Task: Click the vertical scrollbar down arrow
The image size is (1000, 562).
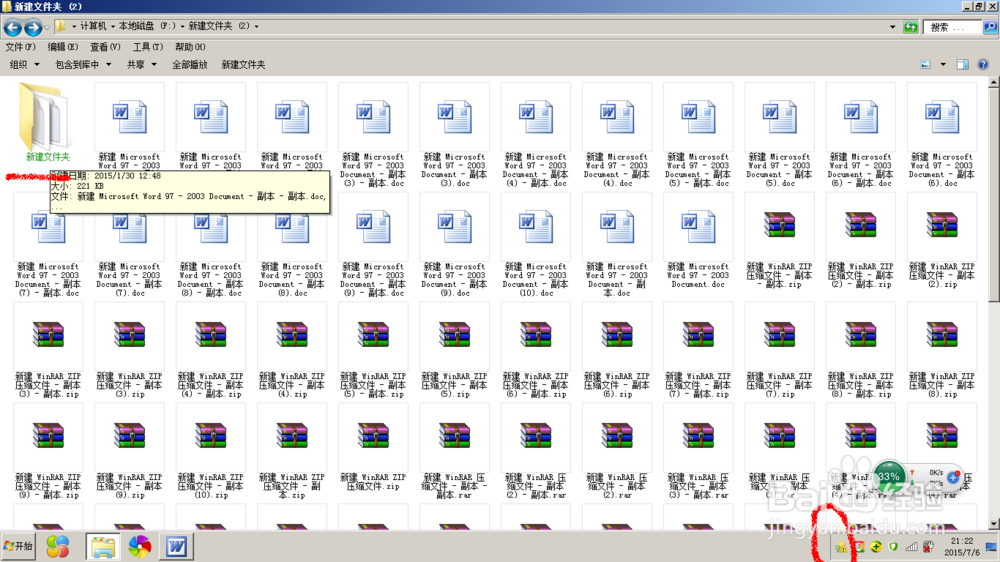Action: [994, 524]
